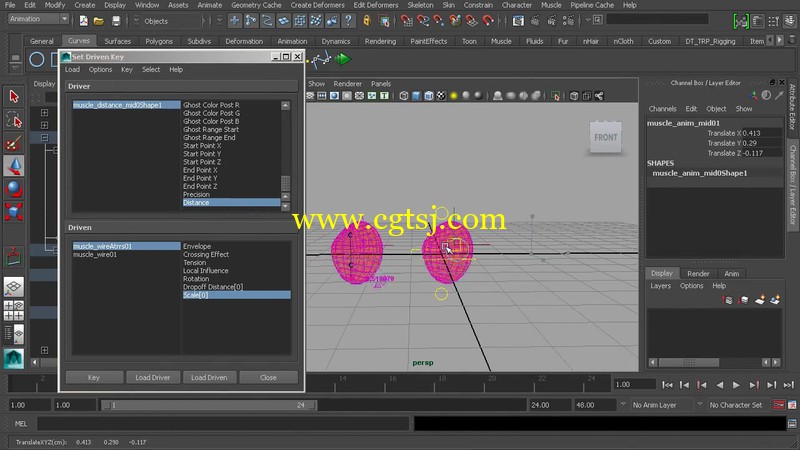Click the Maya home icon

point(14,359)
